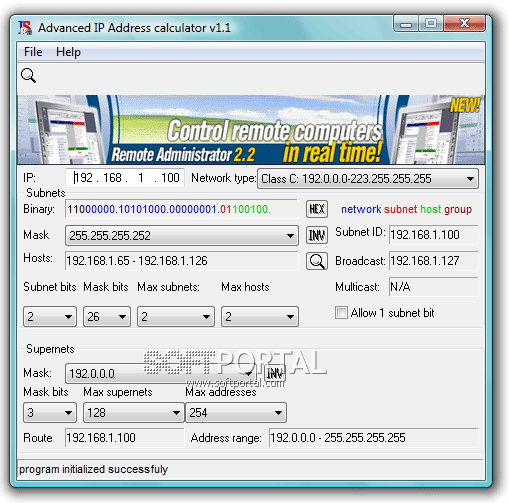Viewport: 509px width, 503px height.
Task: Click the Route field 192.168.1.100
Action: 125,438
